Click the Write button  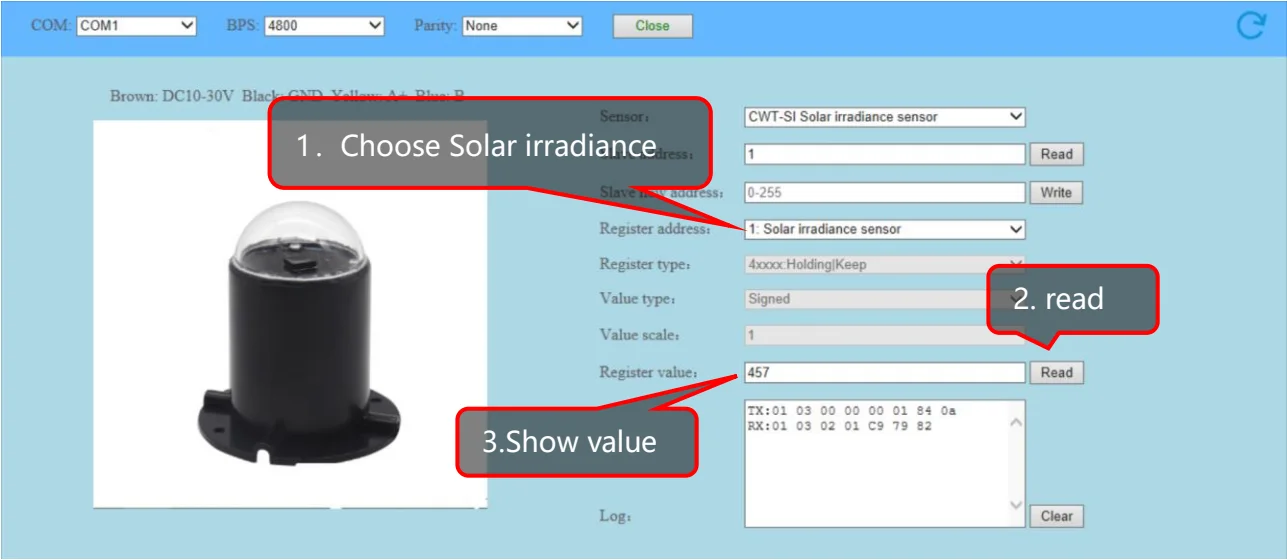click(x=1056, y=192)
